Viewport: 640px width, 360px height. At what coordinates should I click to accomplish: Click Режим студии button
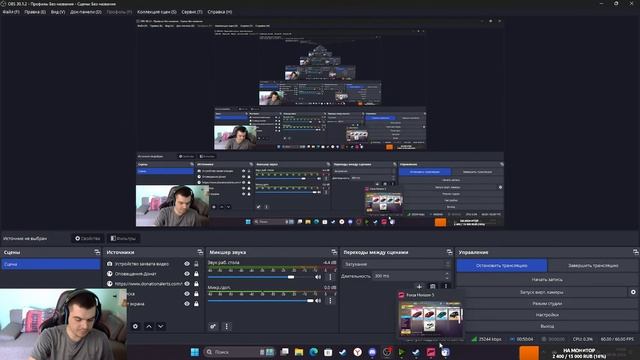pyautogui.click(x=547, y=304)
